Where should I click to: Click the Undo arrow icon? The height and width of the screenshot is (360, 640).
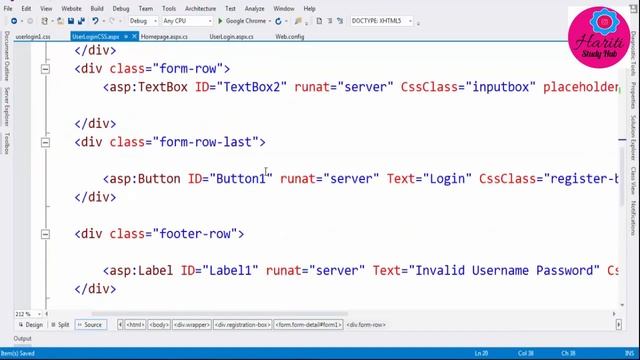tap(95, 21)
